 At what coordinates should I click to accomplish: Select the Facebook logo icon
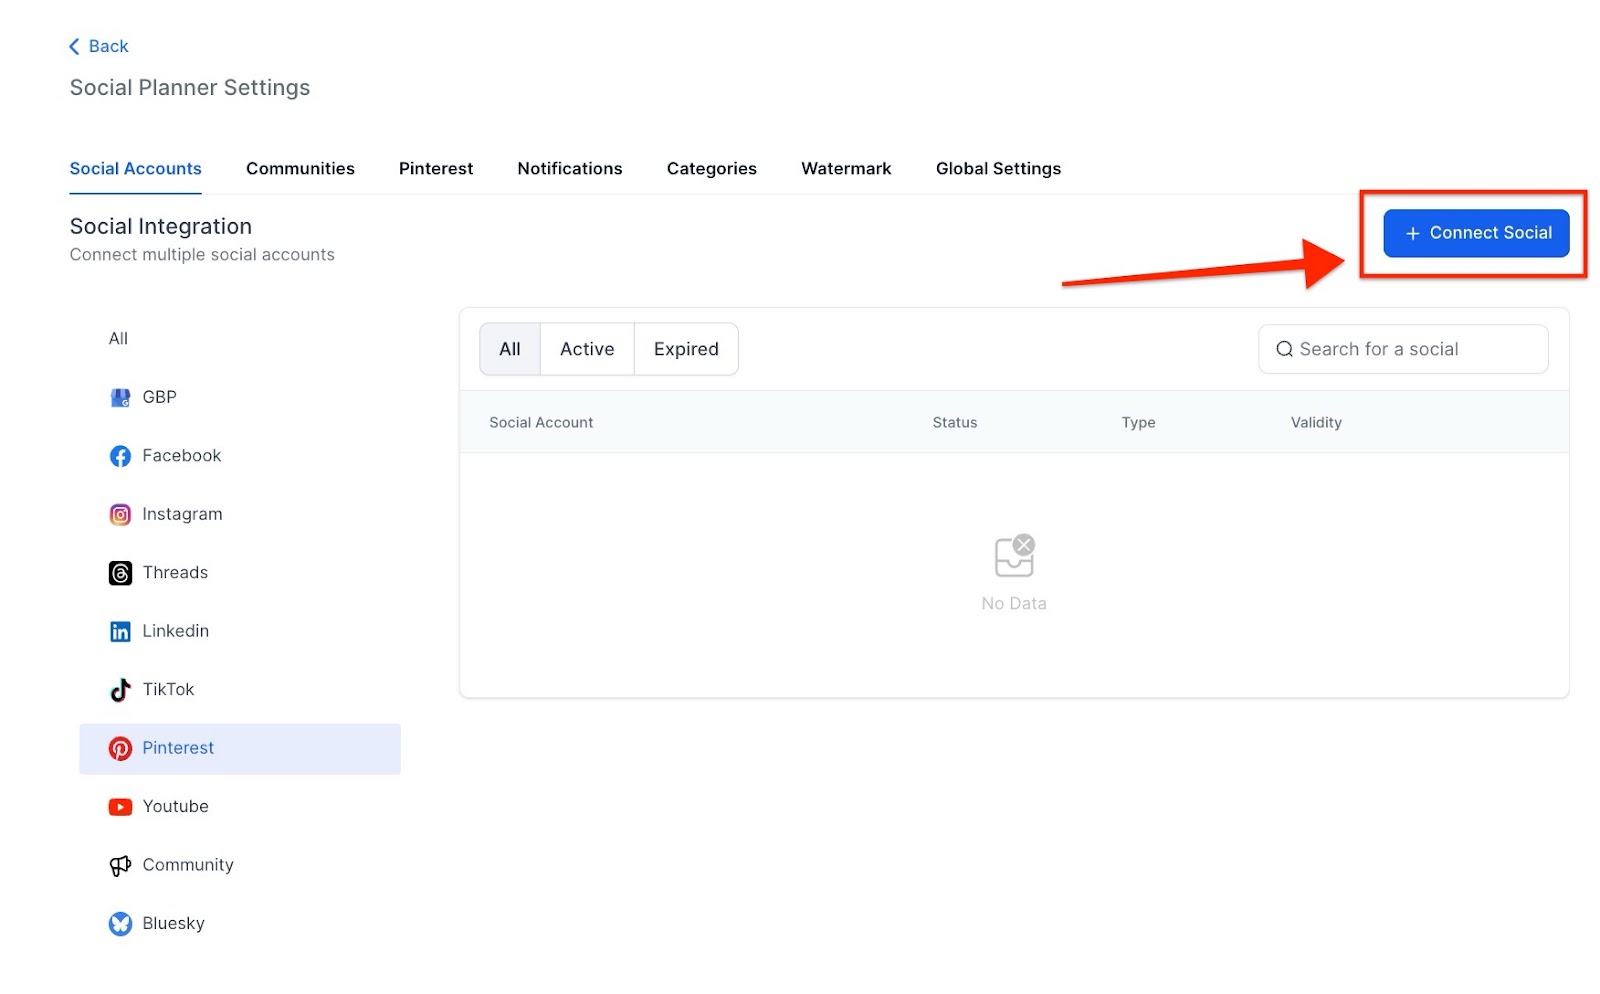[x=120, y=456]
